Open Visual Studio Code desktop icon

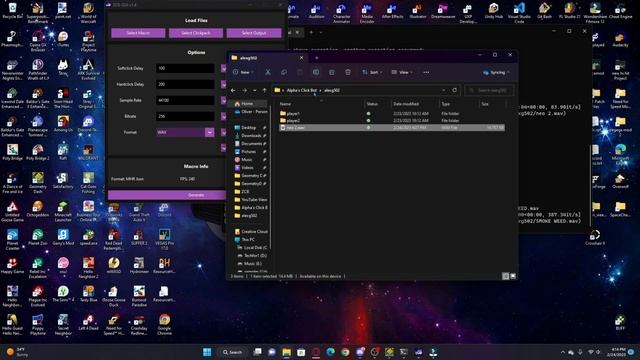click(519, 13)
